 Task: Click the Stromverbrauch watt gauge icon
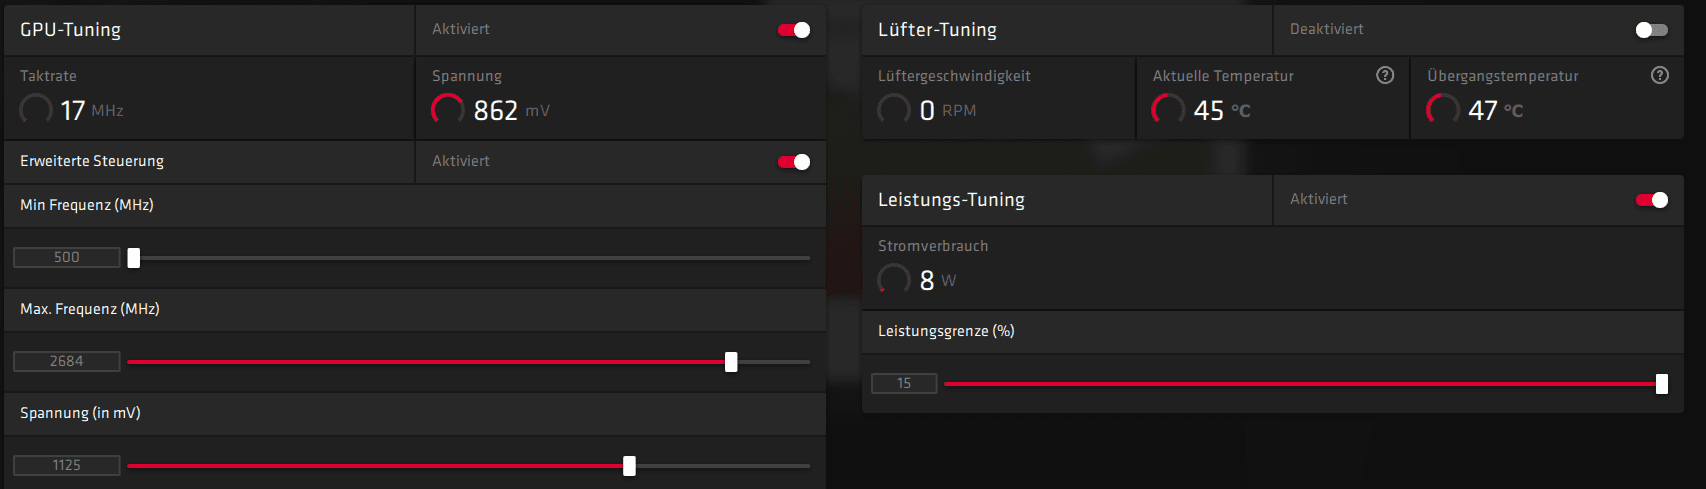tap(894, 279)
